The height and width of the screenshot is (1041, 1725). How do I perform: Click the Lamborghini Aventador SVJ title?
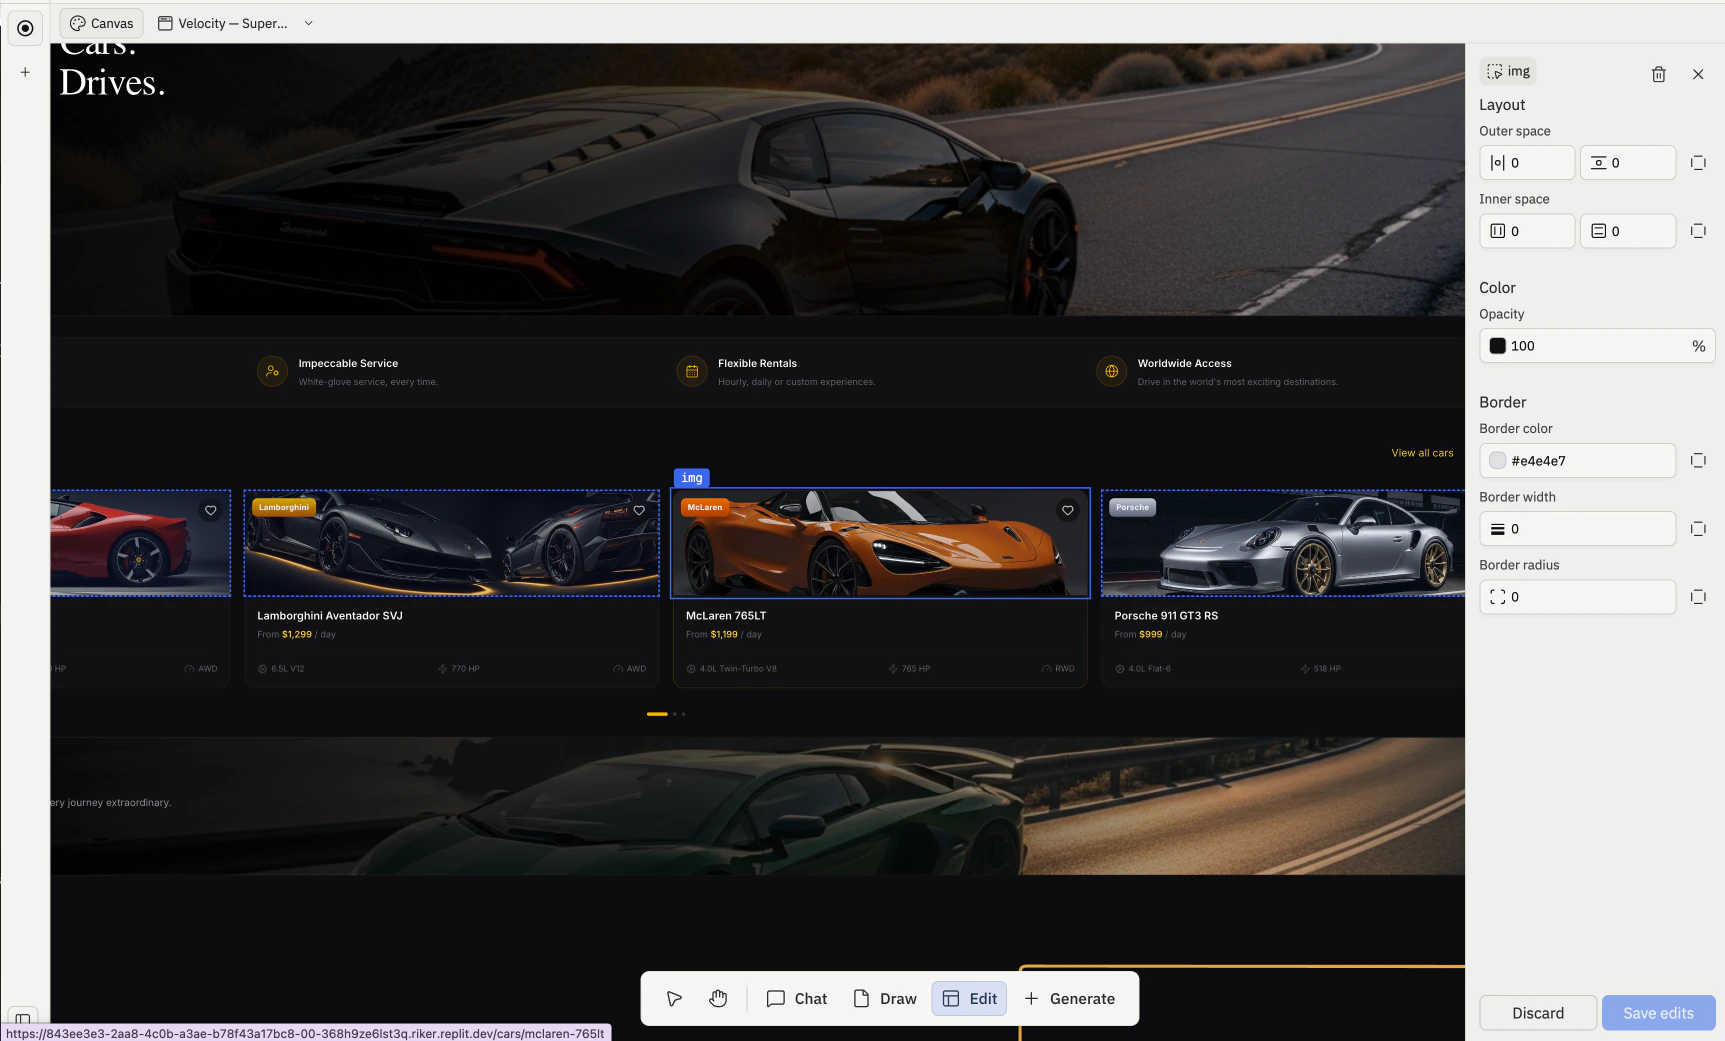click(x=330, y=616)
